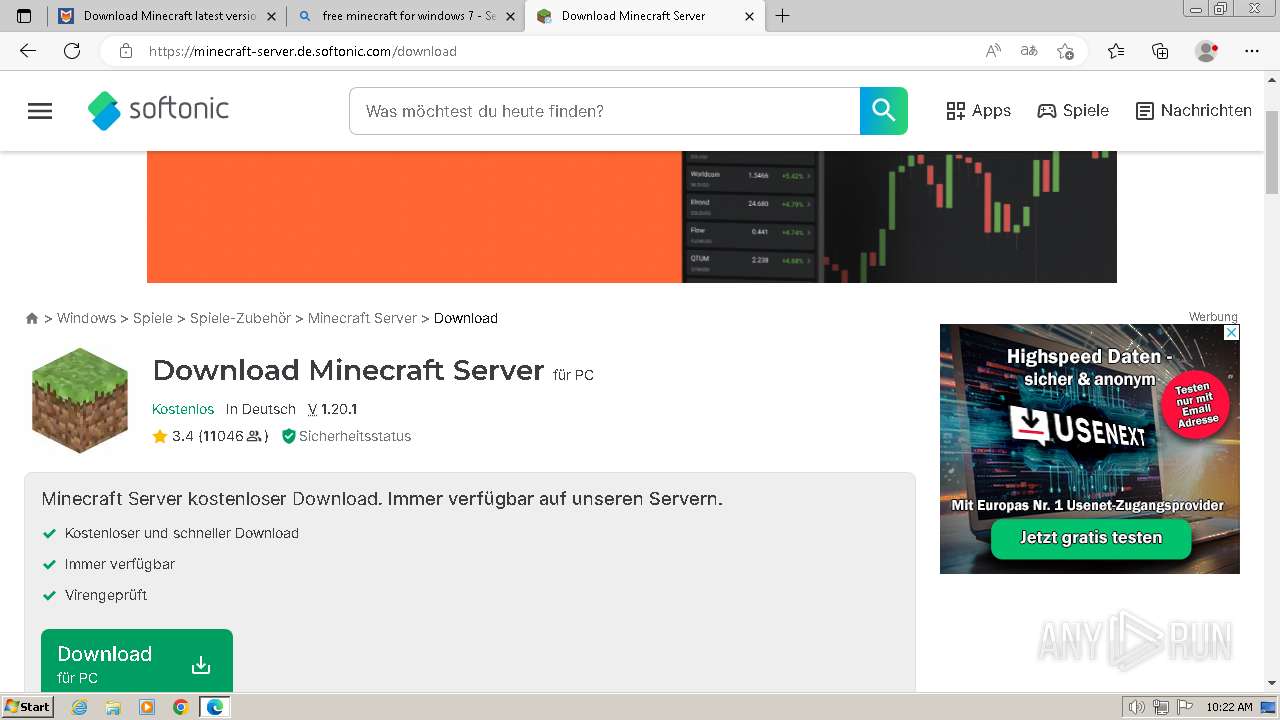Screen dimensions: 1280x720
Task: Open the tab actions menu icon
Action: pos(24,16)
